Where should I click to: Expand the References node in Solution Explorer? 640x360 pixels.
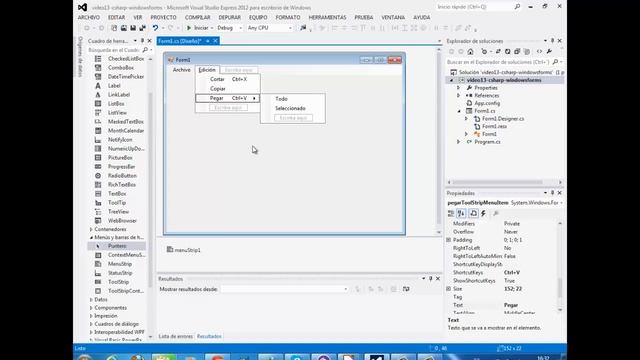pos(459,96)
